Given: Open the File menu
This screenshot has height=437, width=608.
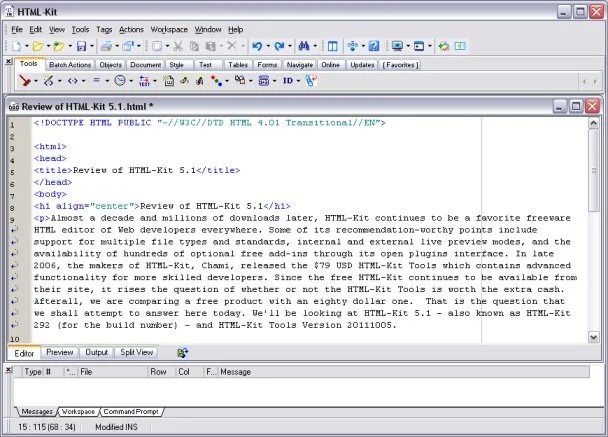Looking at the screenshot, I should pyautogui.click(x=17, y=29).
